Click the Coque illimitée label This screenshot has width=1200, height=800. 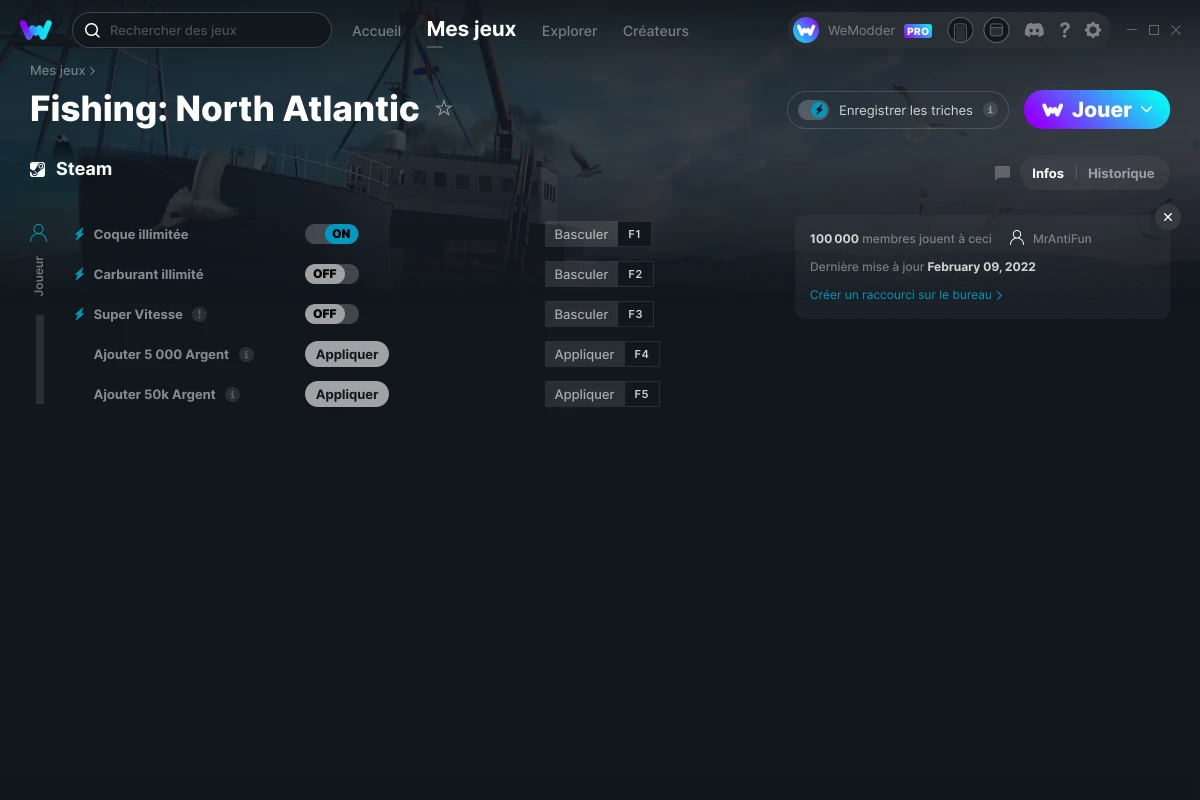tap(141, 234)
